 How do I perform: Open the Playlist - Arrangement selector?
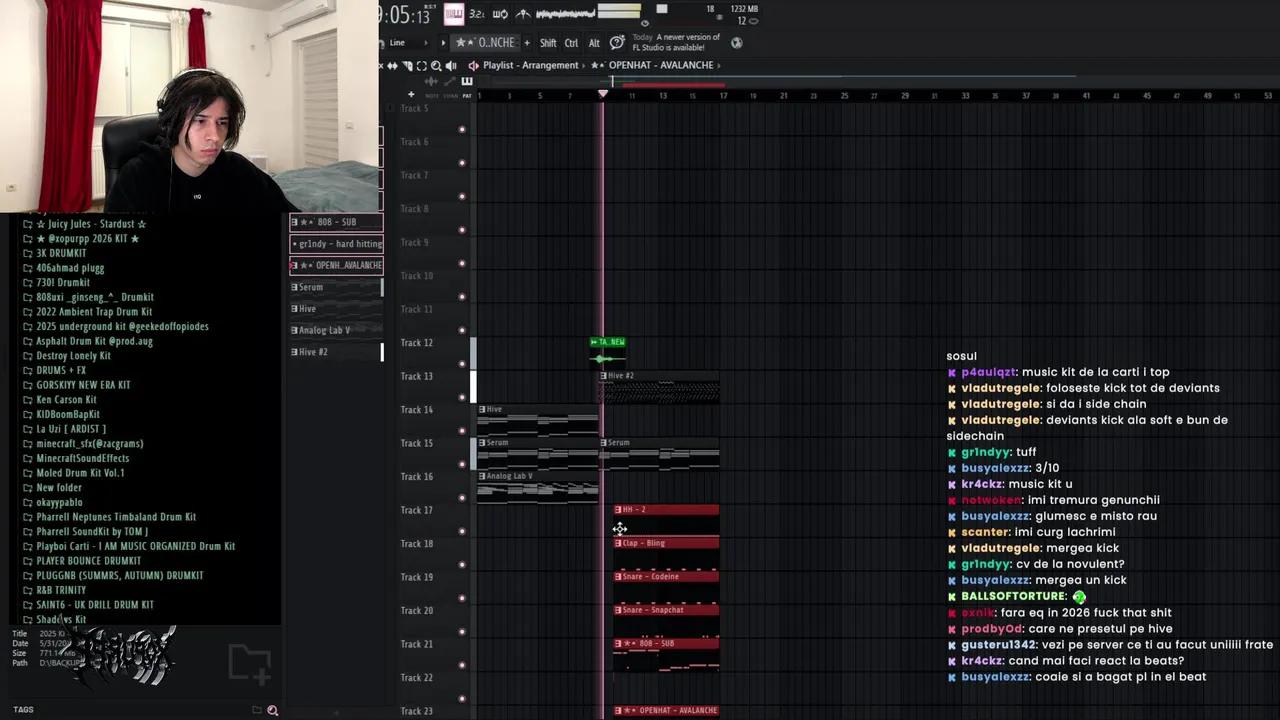(530, 65)
